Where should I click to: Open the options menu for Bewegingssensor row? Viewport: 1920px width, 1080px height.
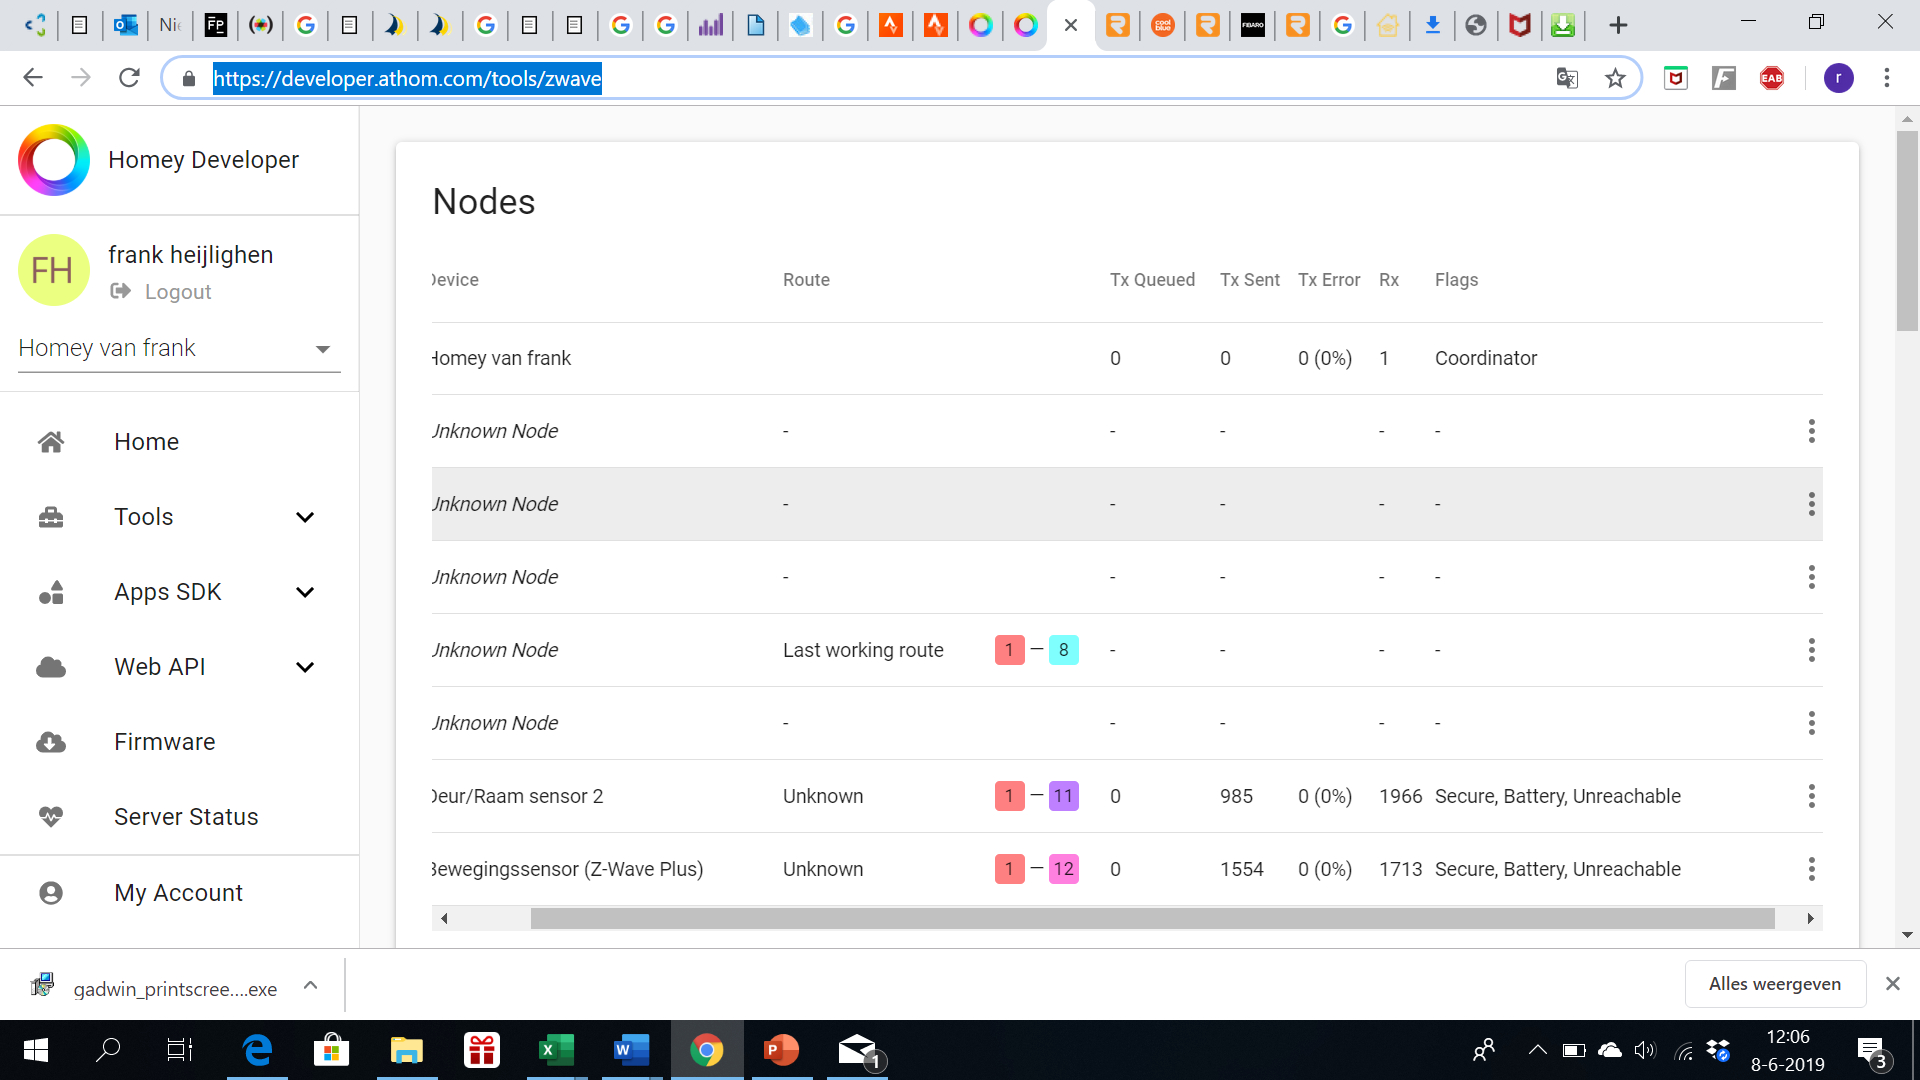[1811, 869]
